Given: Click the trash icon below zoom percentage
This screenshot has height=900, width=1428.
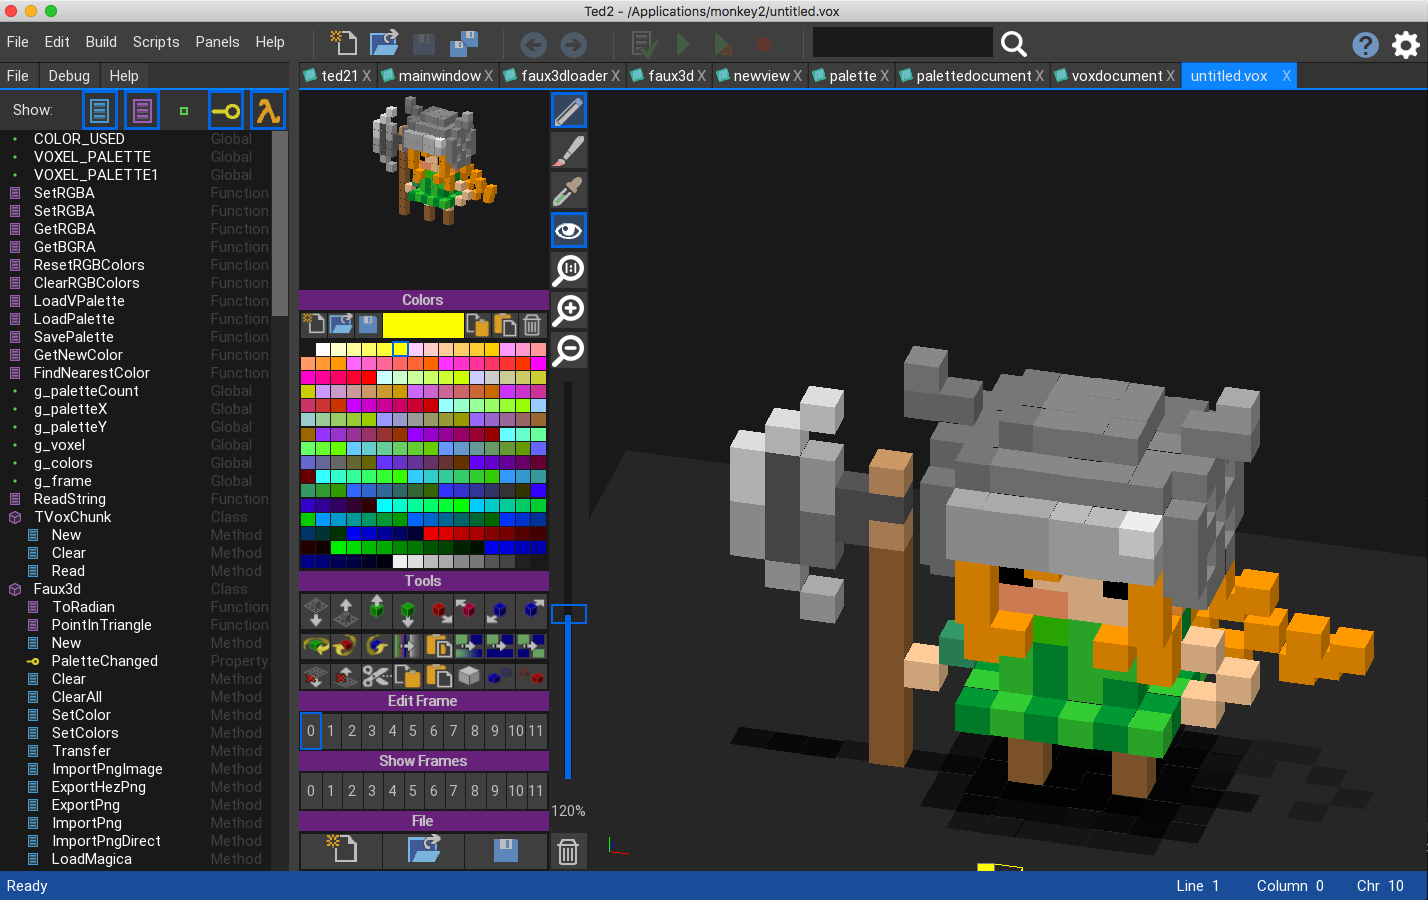Looking at the screenshot, I should 568,851.
